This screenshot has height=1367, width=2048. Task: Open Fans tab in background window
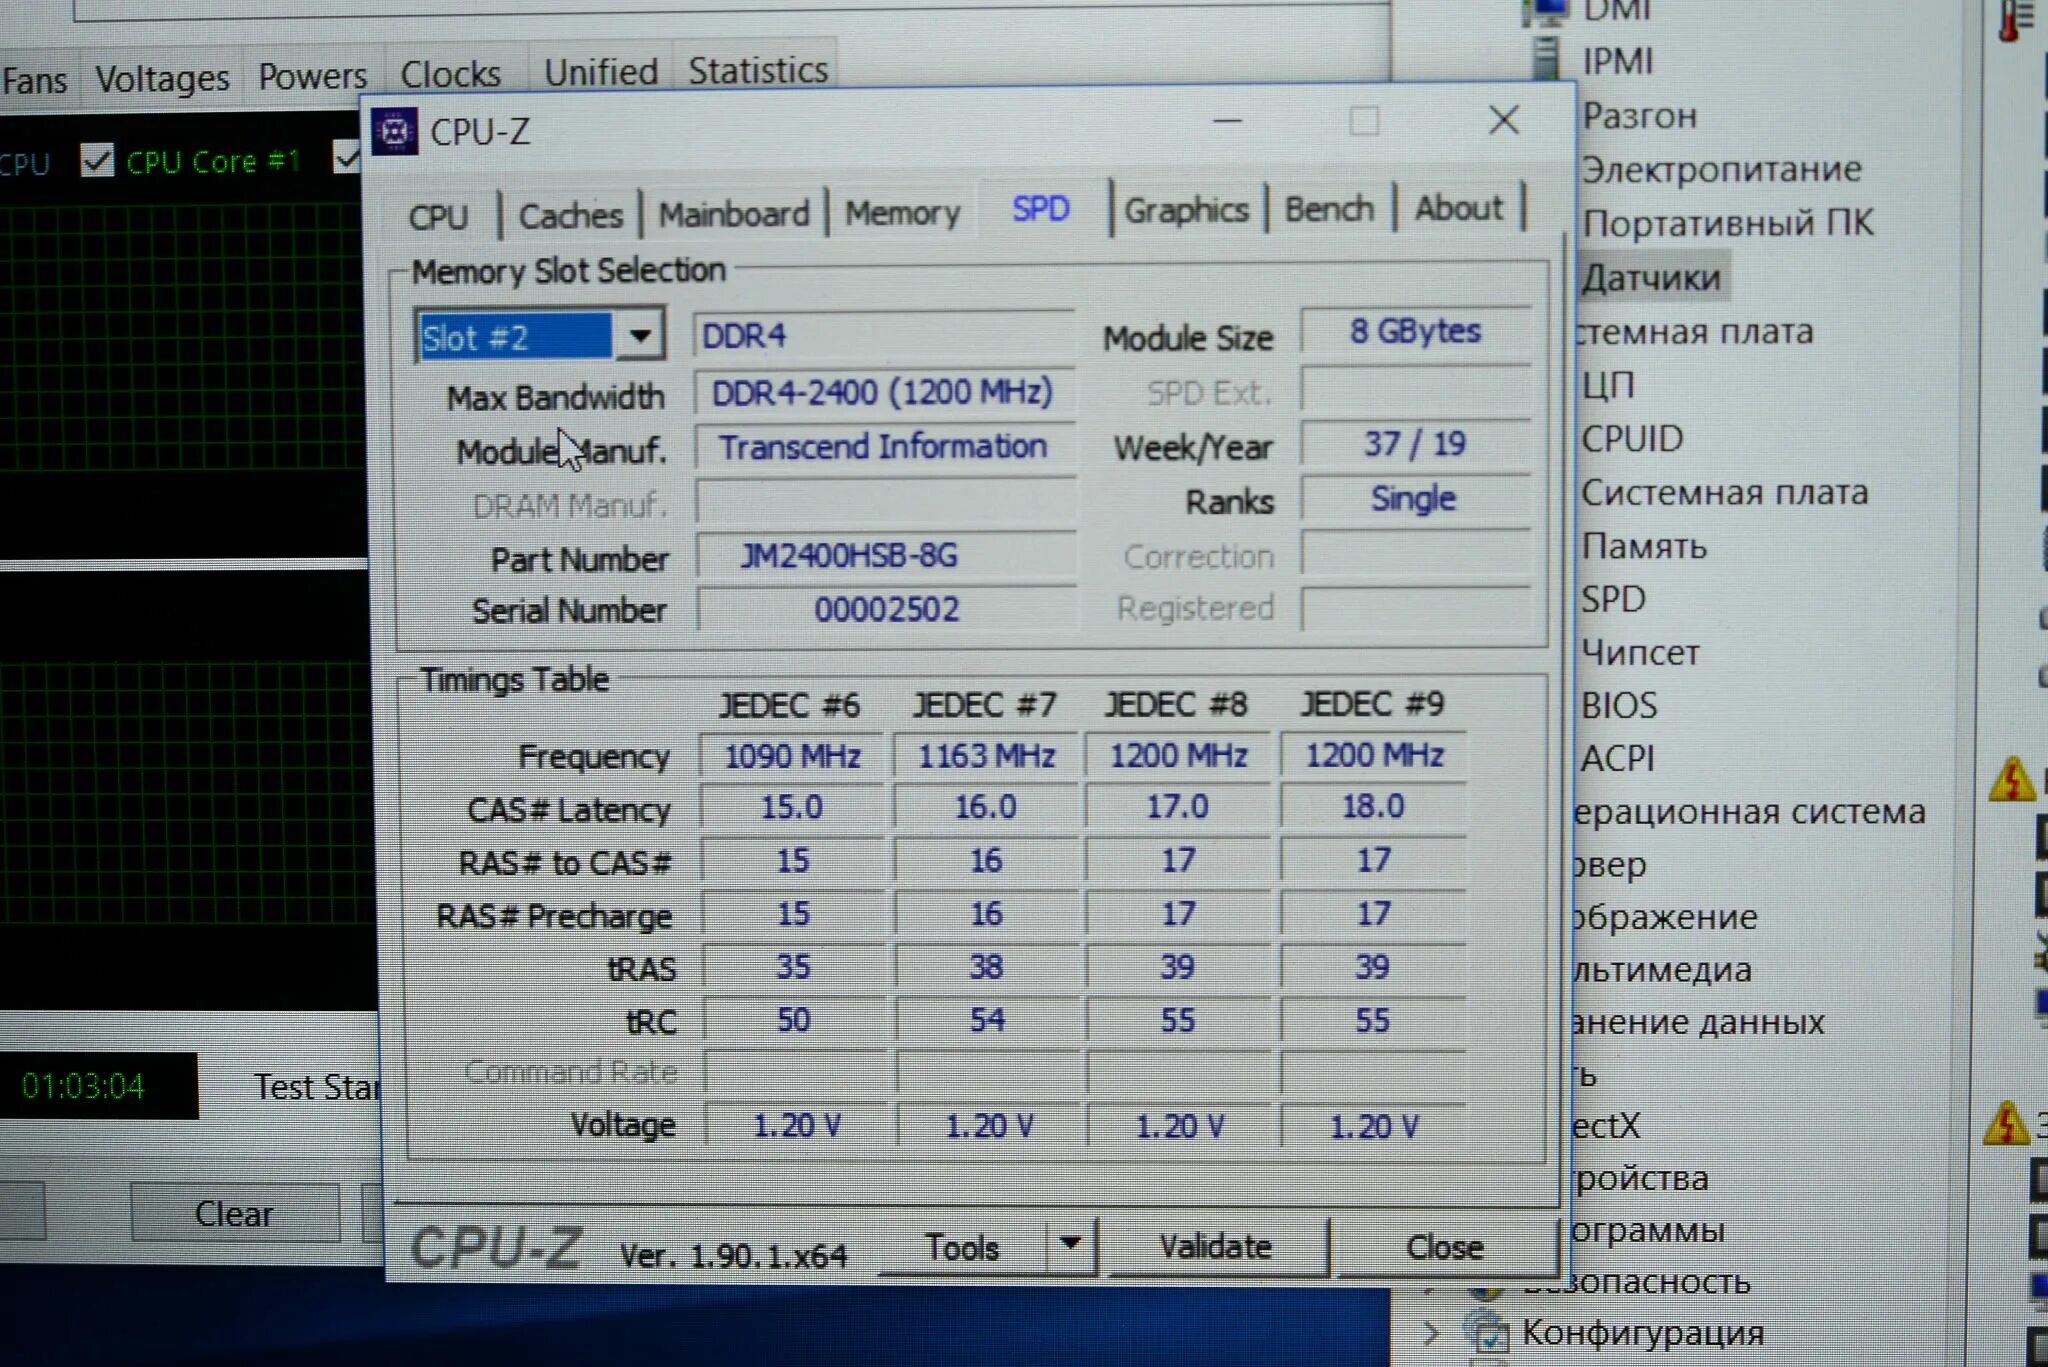pyautogui.click(x=34, y=80)
